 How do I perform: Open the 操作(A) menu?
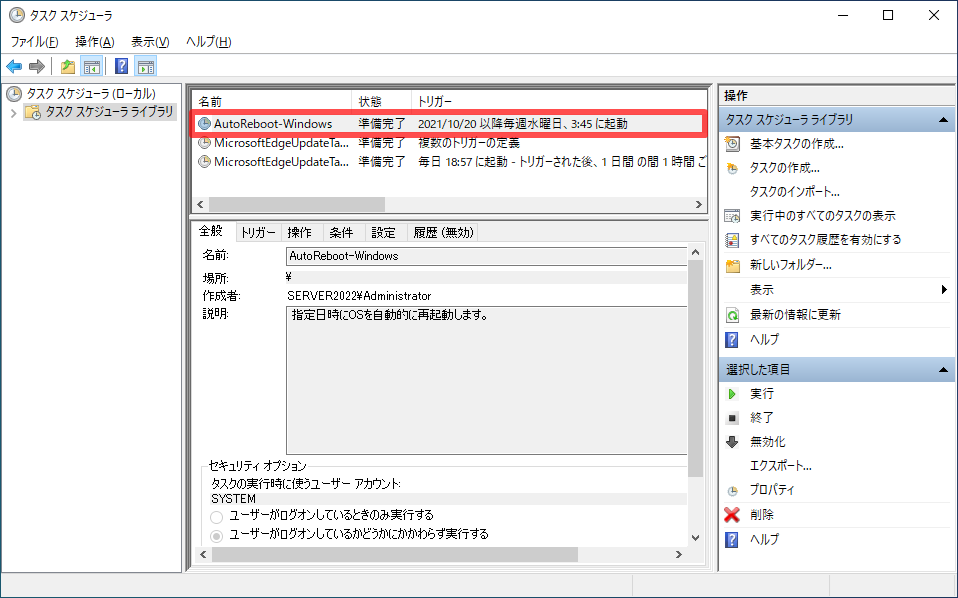tap(95, 42)
